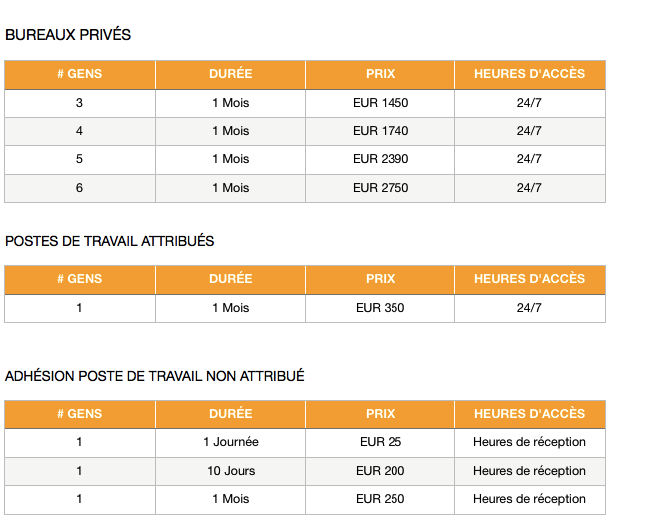Select the EUR 1740 price cell

(380, 131)
